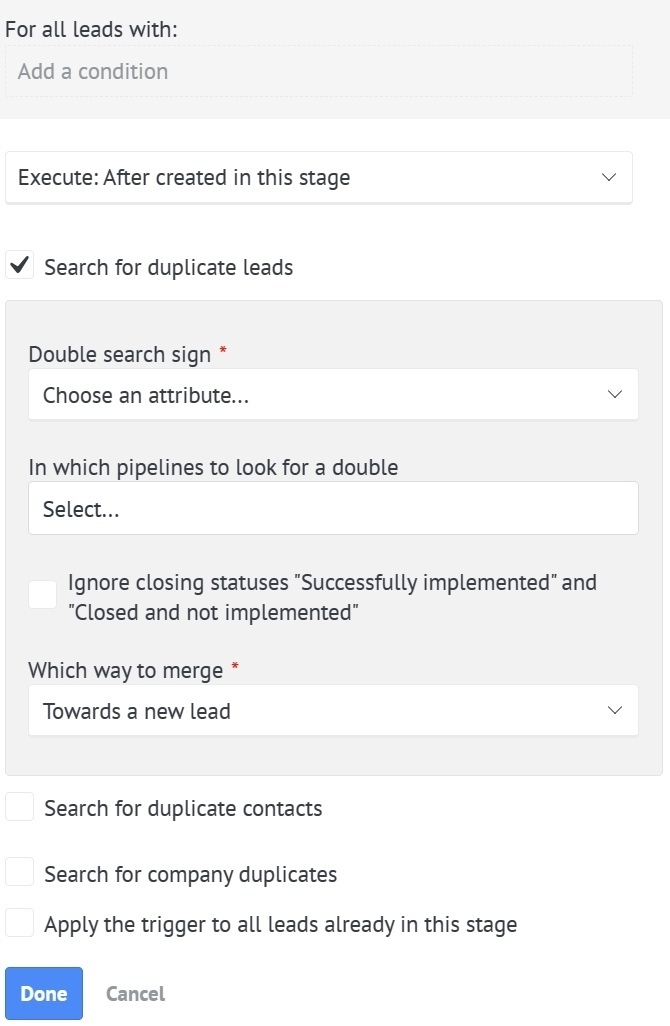
Task: Focus the "Add a condition" field
Action: pyautogui.click(x=318, y=72)
